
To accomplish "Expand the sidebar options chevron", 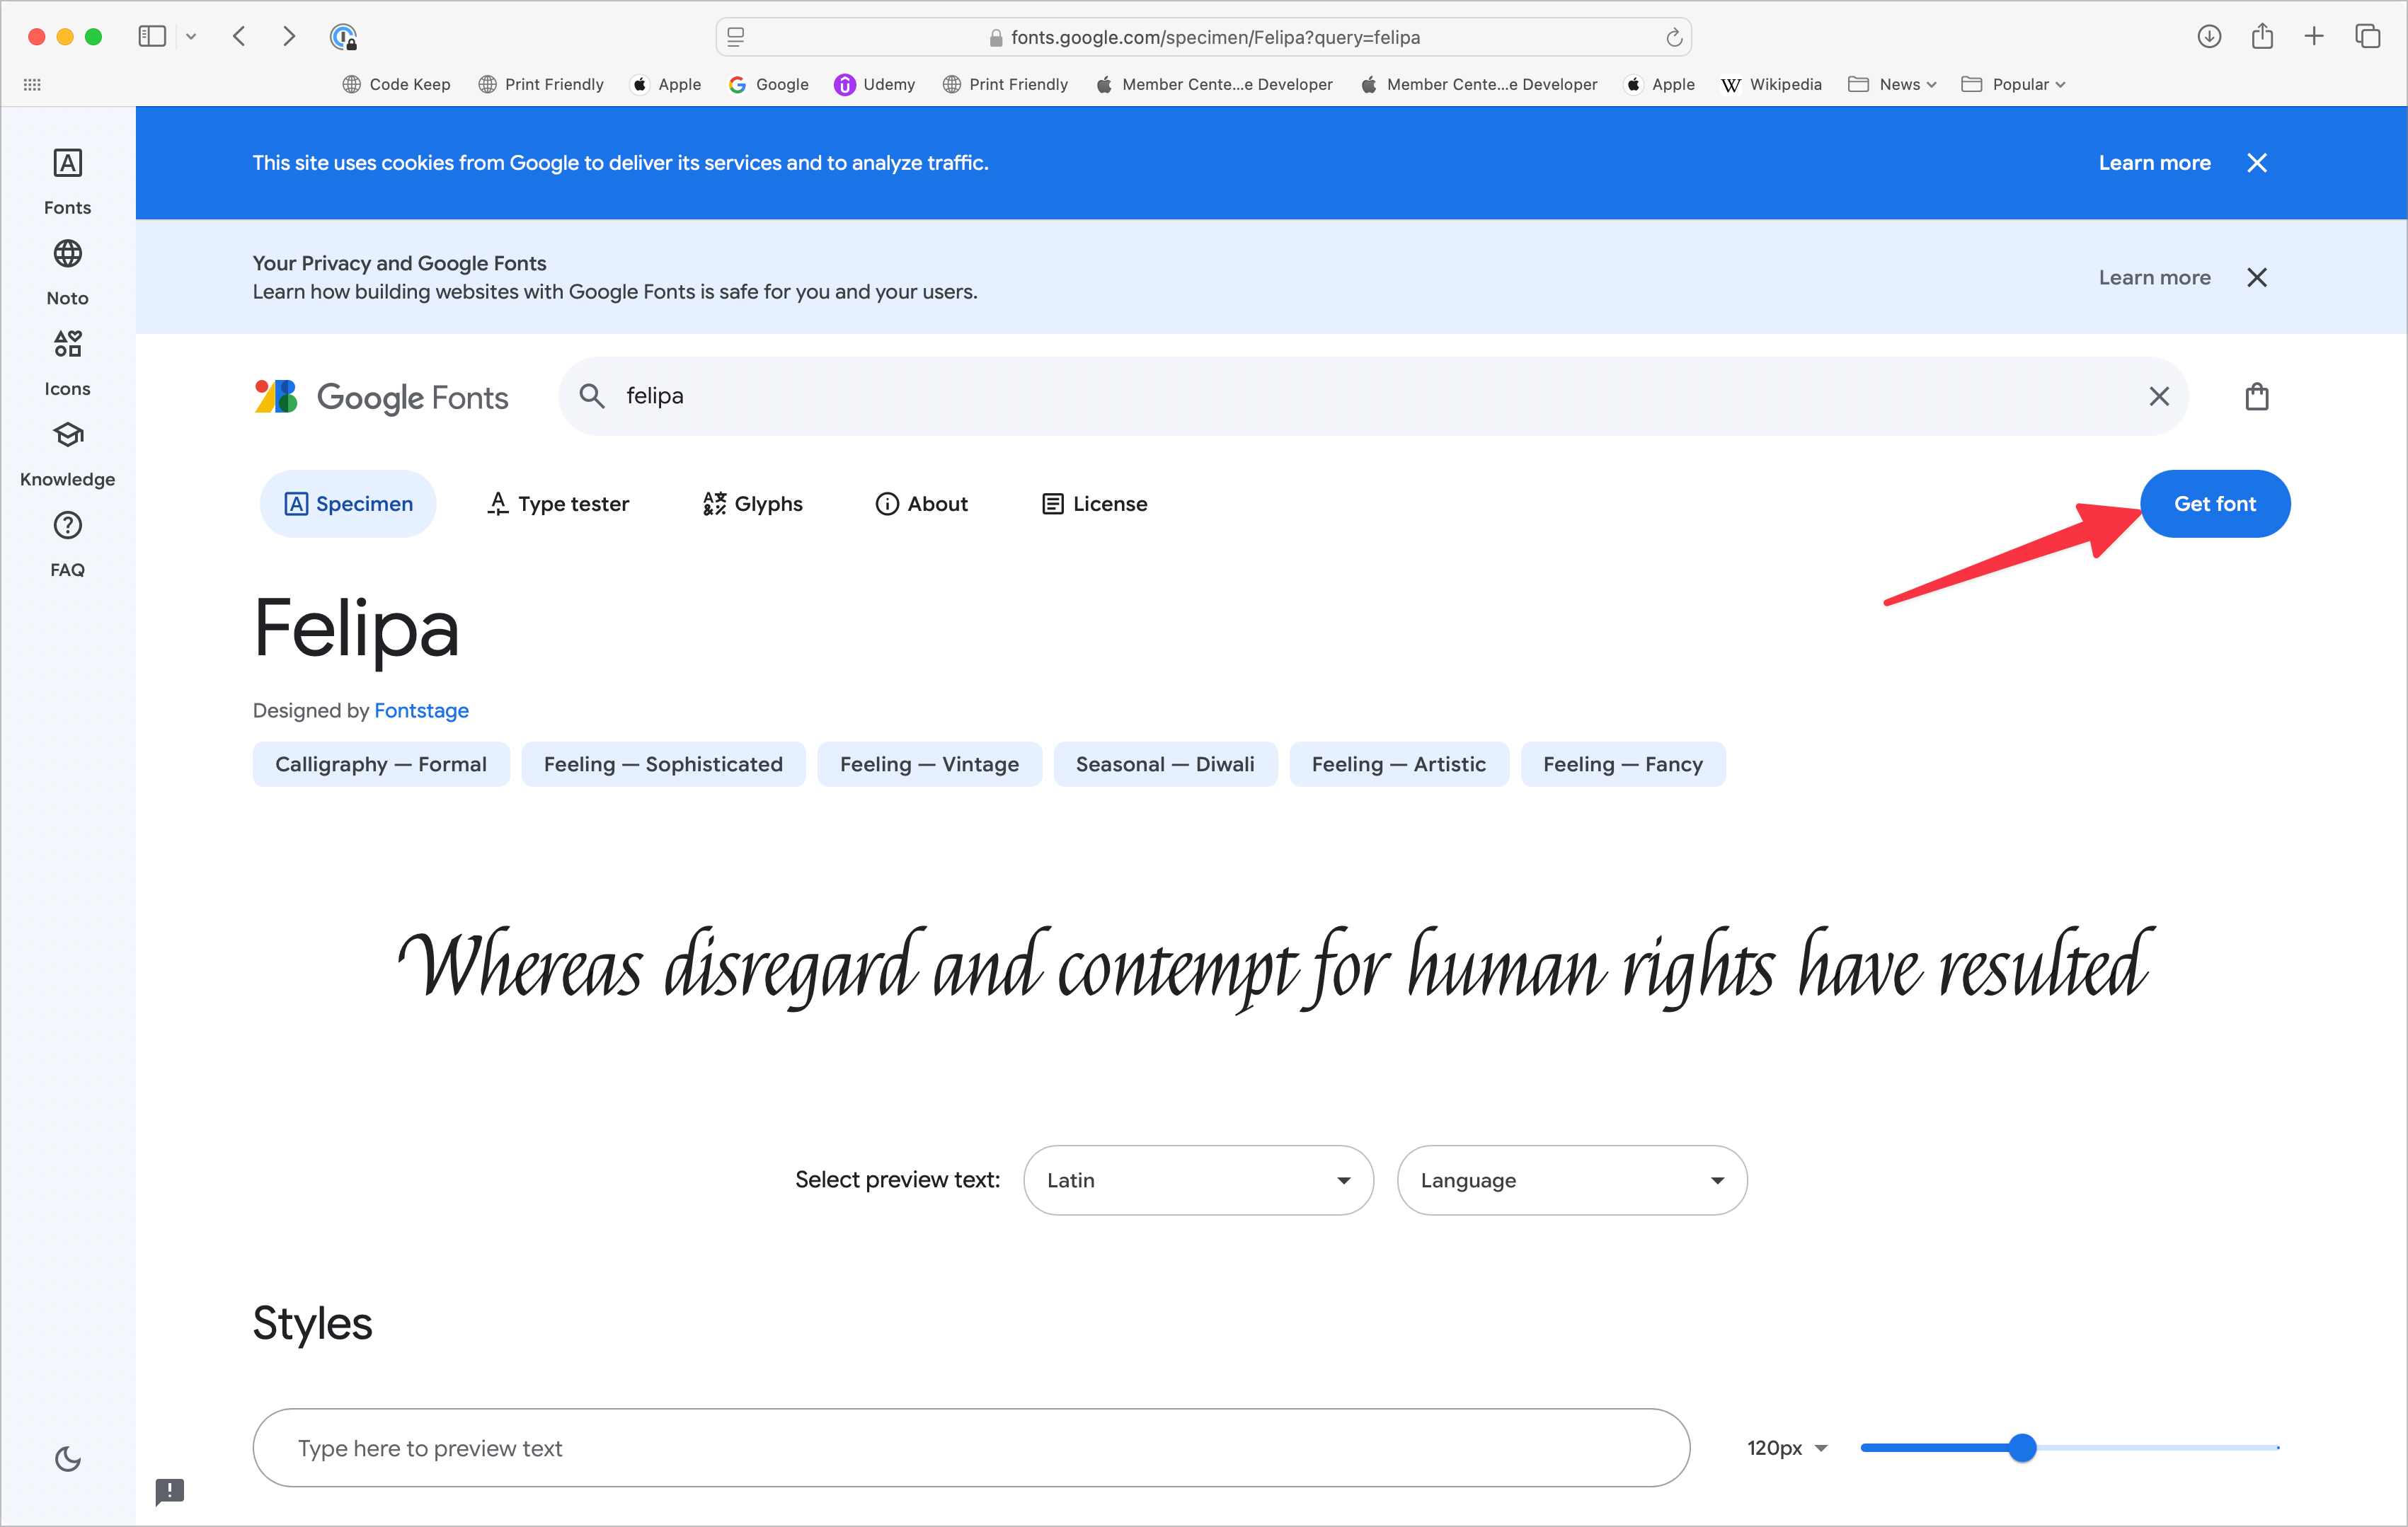I will [x=191, y=37].
